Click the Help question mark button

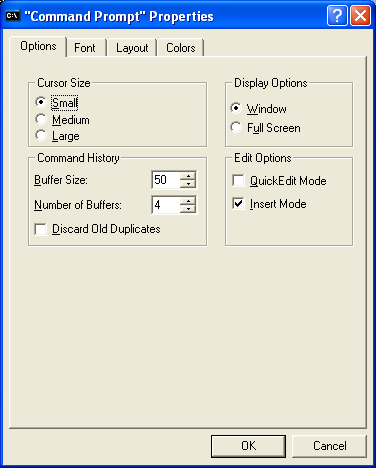point(337,15)
